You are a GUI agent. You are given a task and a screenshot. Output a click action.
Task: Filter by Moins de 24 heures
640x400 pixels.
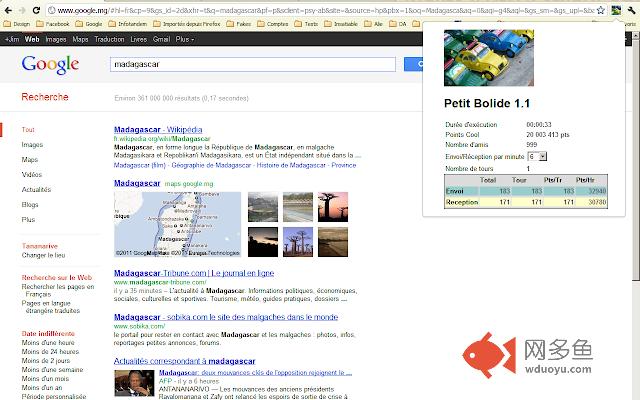tap(50, 352)
